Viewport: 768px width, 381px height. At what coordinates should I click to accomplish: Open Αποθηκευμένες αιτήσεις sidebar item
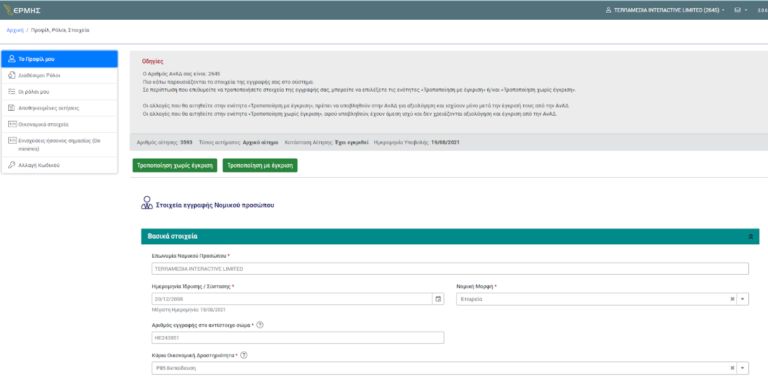59,108
